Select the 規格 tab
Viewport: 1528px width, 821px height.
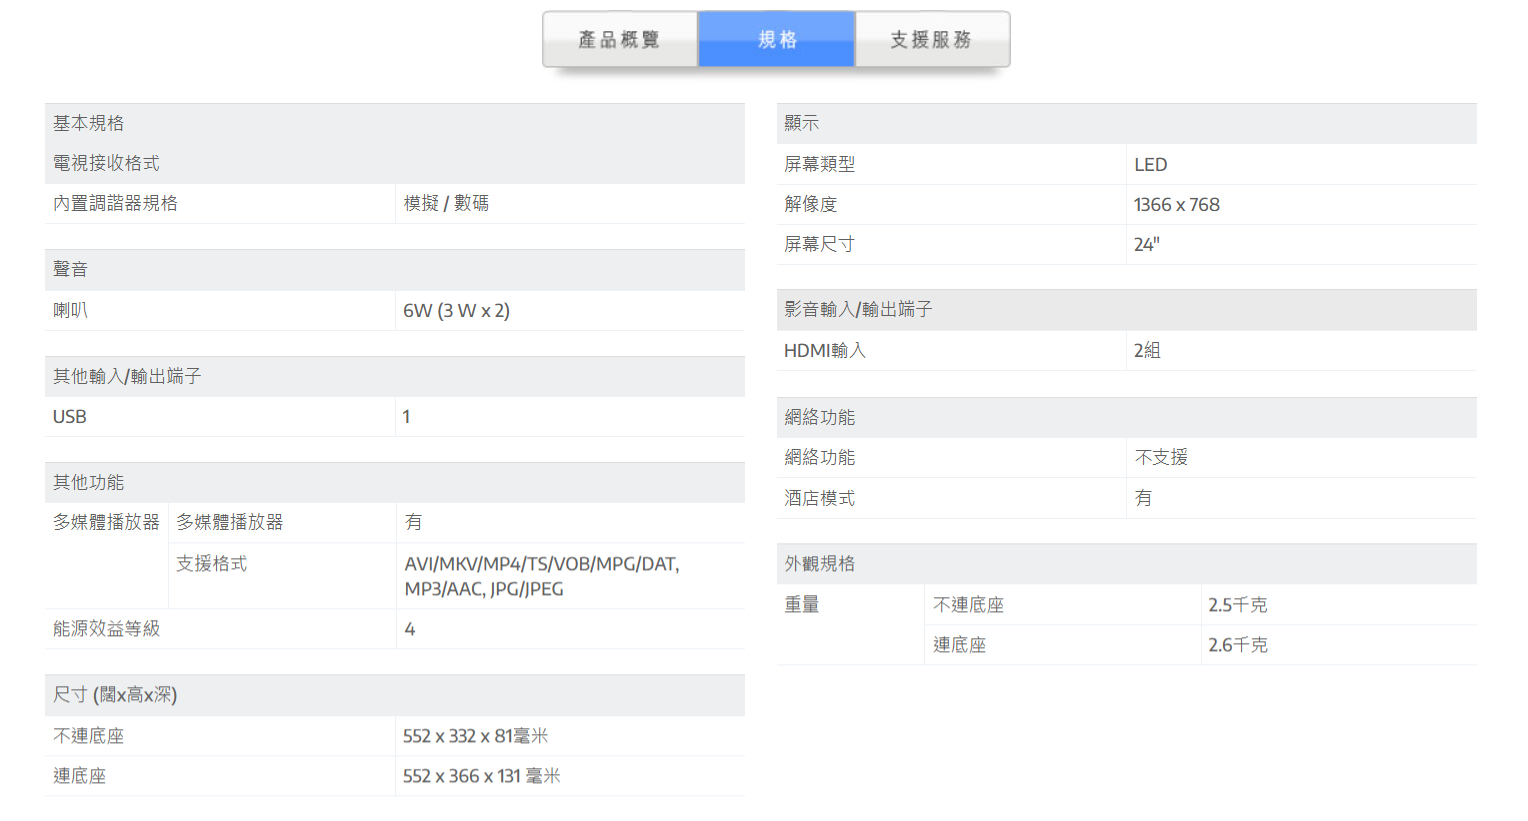(x=777, y=40)
